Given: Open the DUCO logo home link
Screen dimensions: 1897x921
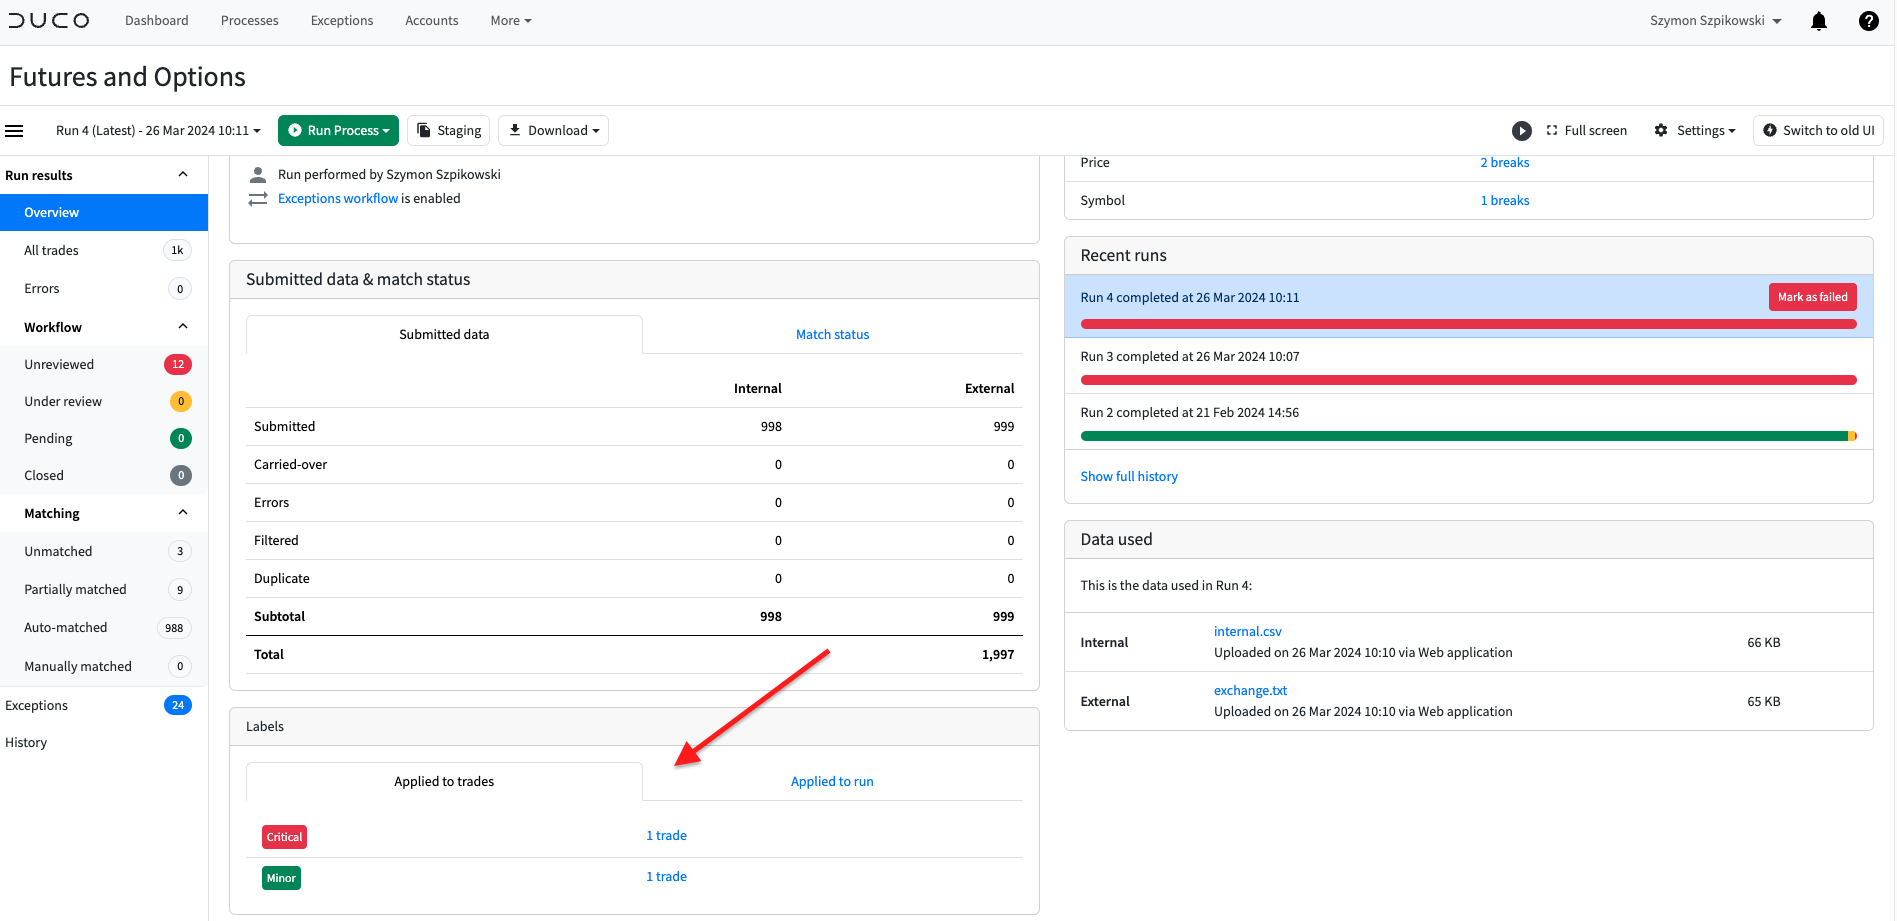Looking at the screenshot, I should [x=49, y=20].
